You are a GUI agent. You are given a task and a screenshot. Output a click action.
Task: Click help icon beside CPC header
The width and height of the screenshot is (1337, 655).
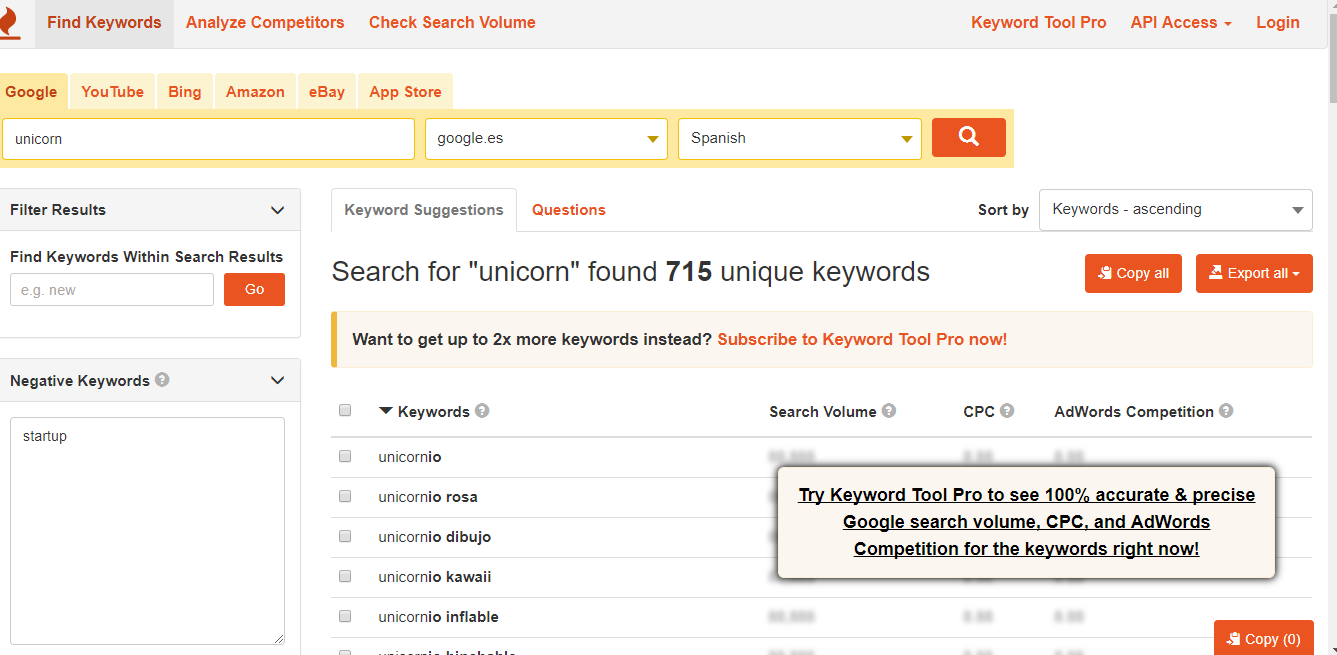tap(1007, 411)
